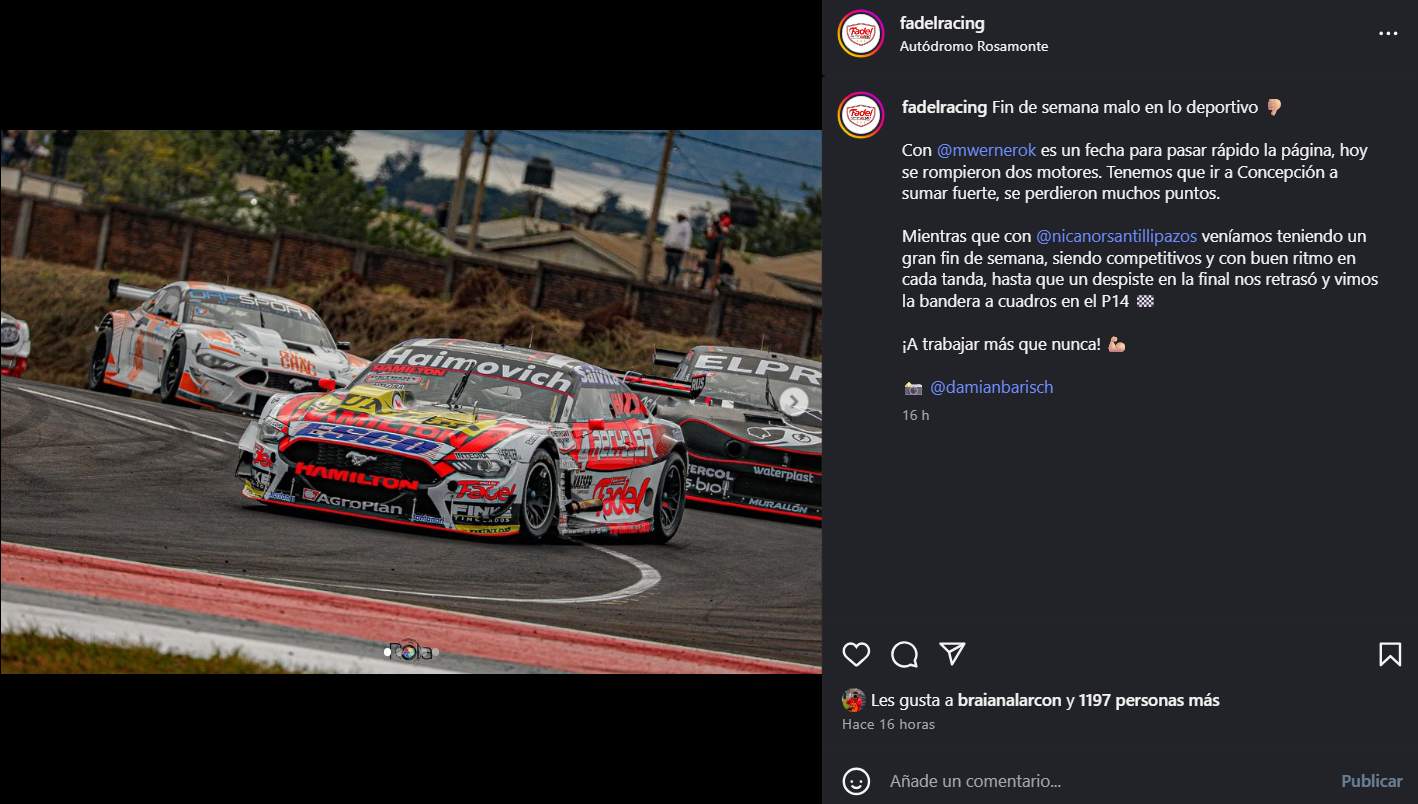Like the post with the heart icon
Image resolution: width=1418 pixels, height=804 pixels.
856,654
